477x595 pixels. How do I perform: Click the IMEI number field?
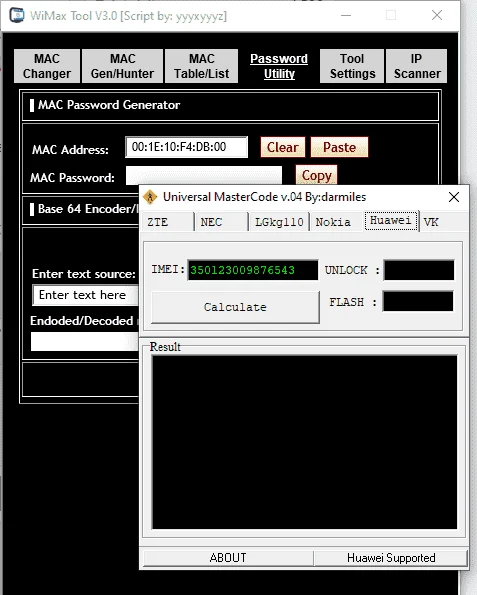pos(253,270)
